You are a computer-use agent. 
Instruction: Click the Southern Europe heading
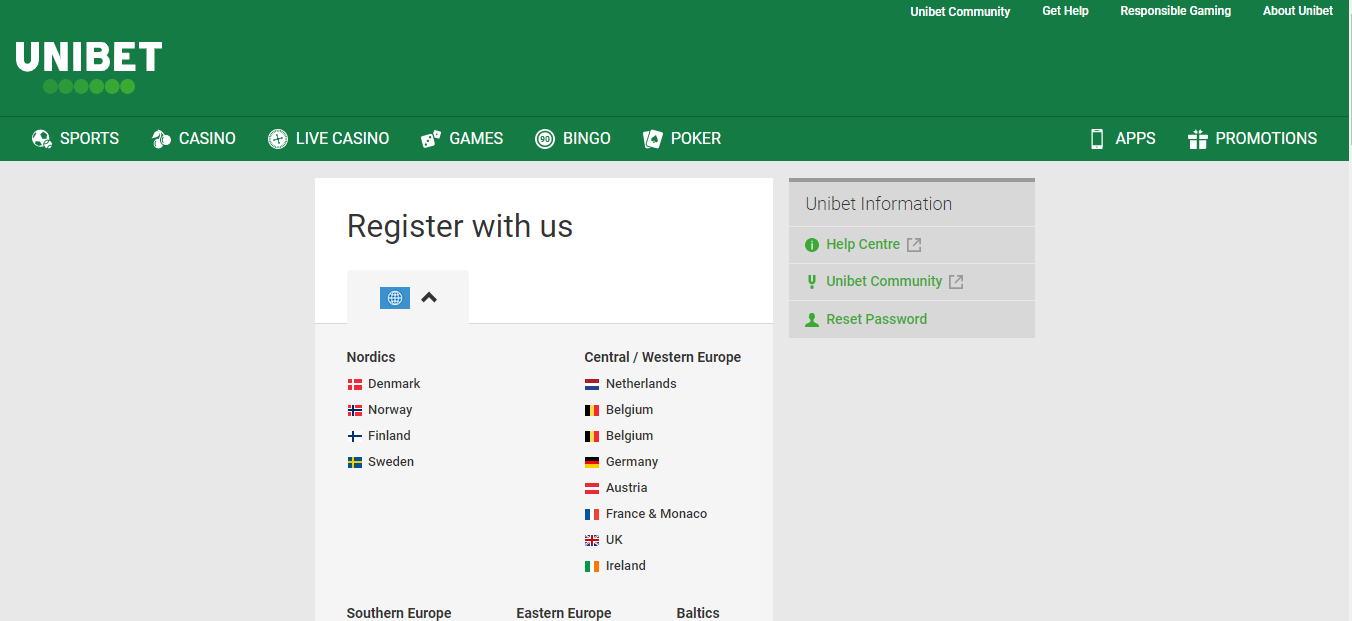(x=399, y=613)
